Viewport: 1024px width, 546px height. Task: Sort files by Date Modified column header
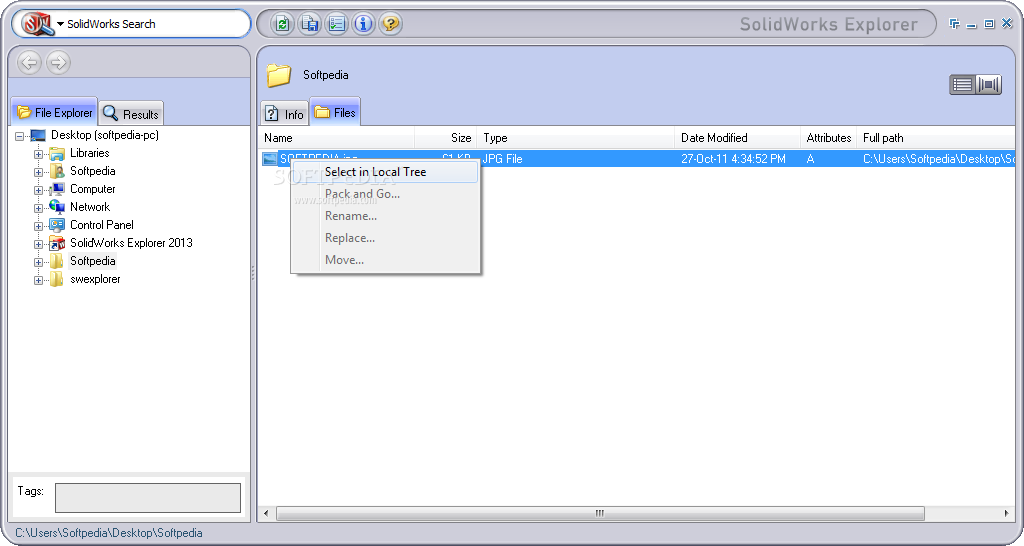[x=737, y=138]
